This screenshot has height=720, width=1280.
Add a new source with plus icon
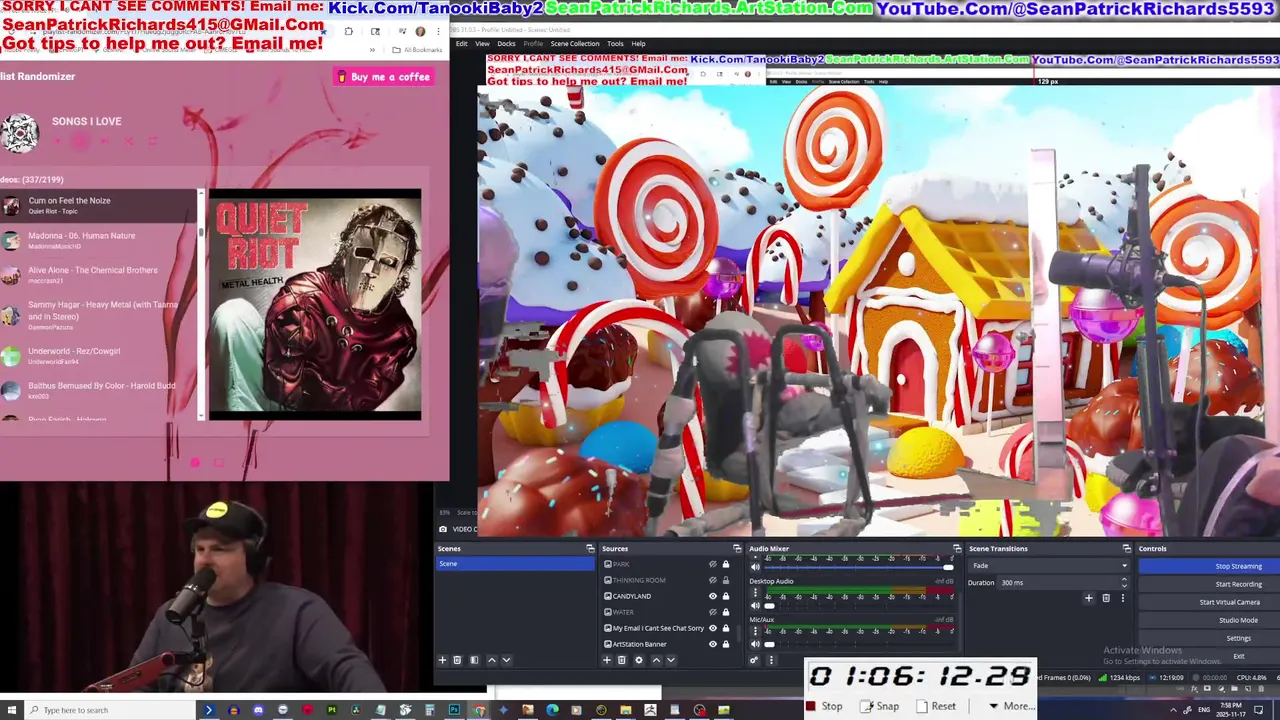606,660
